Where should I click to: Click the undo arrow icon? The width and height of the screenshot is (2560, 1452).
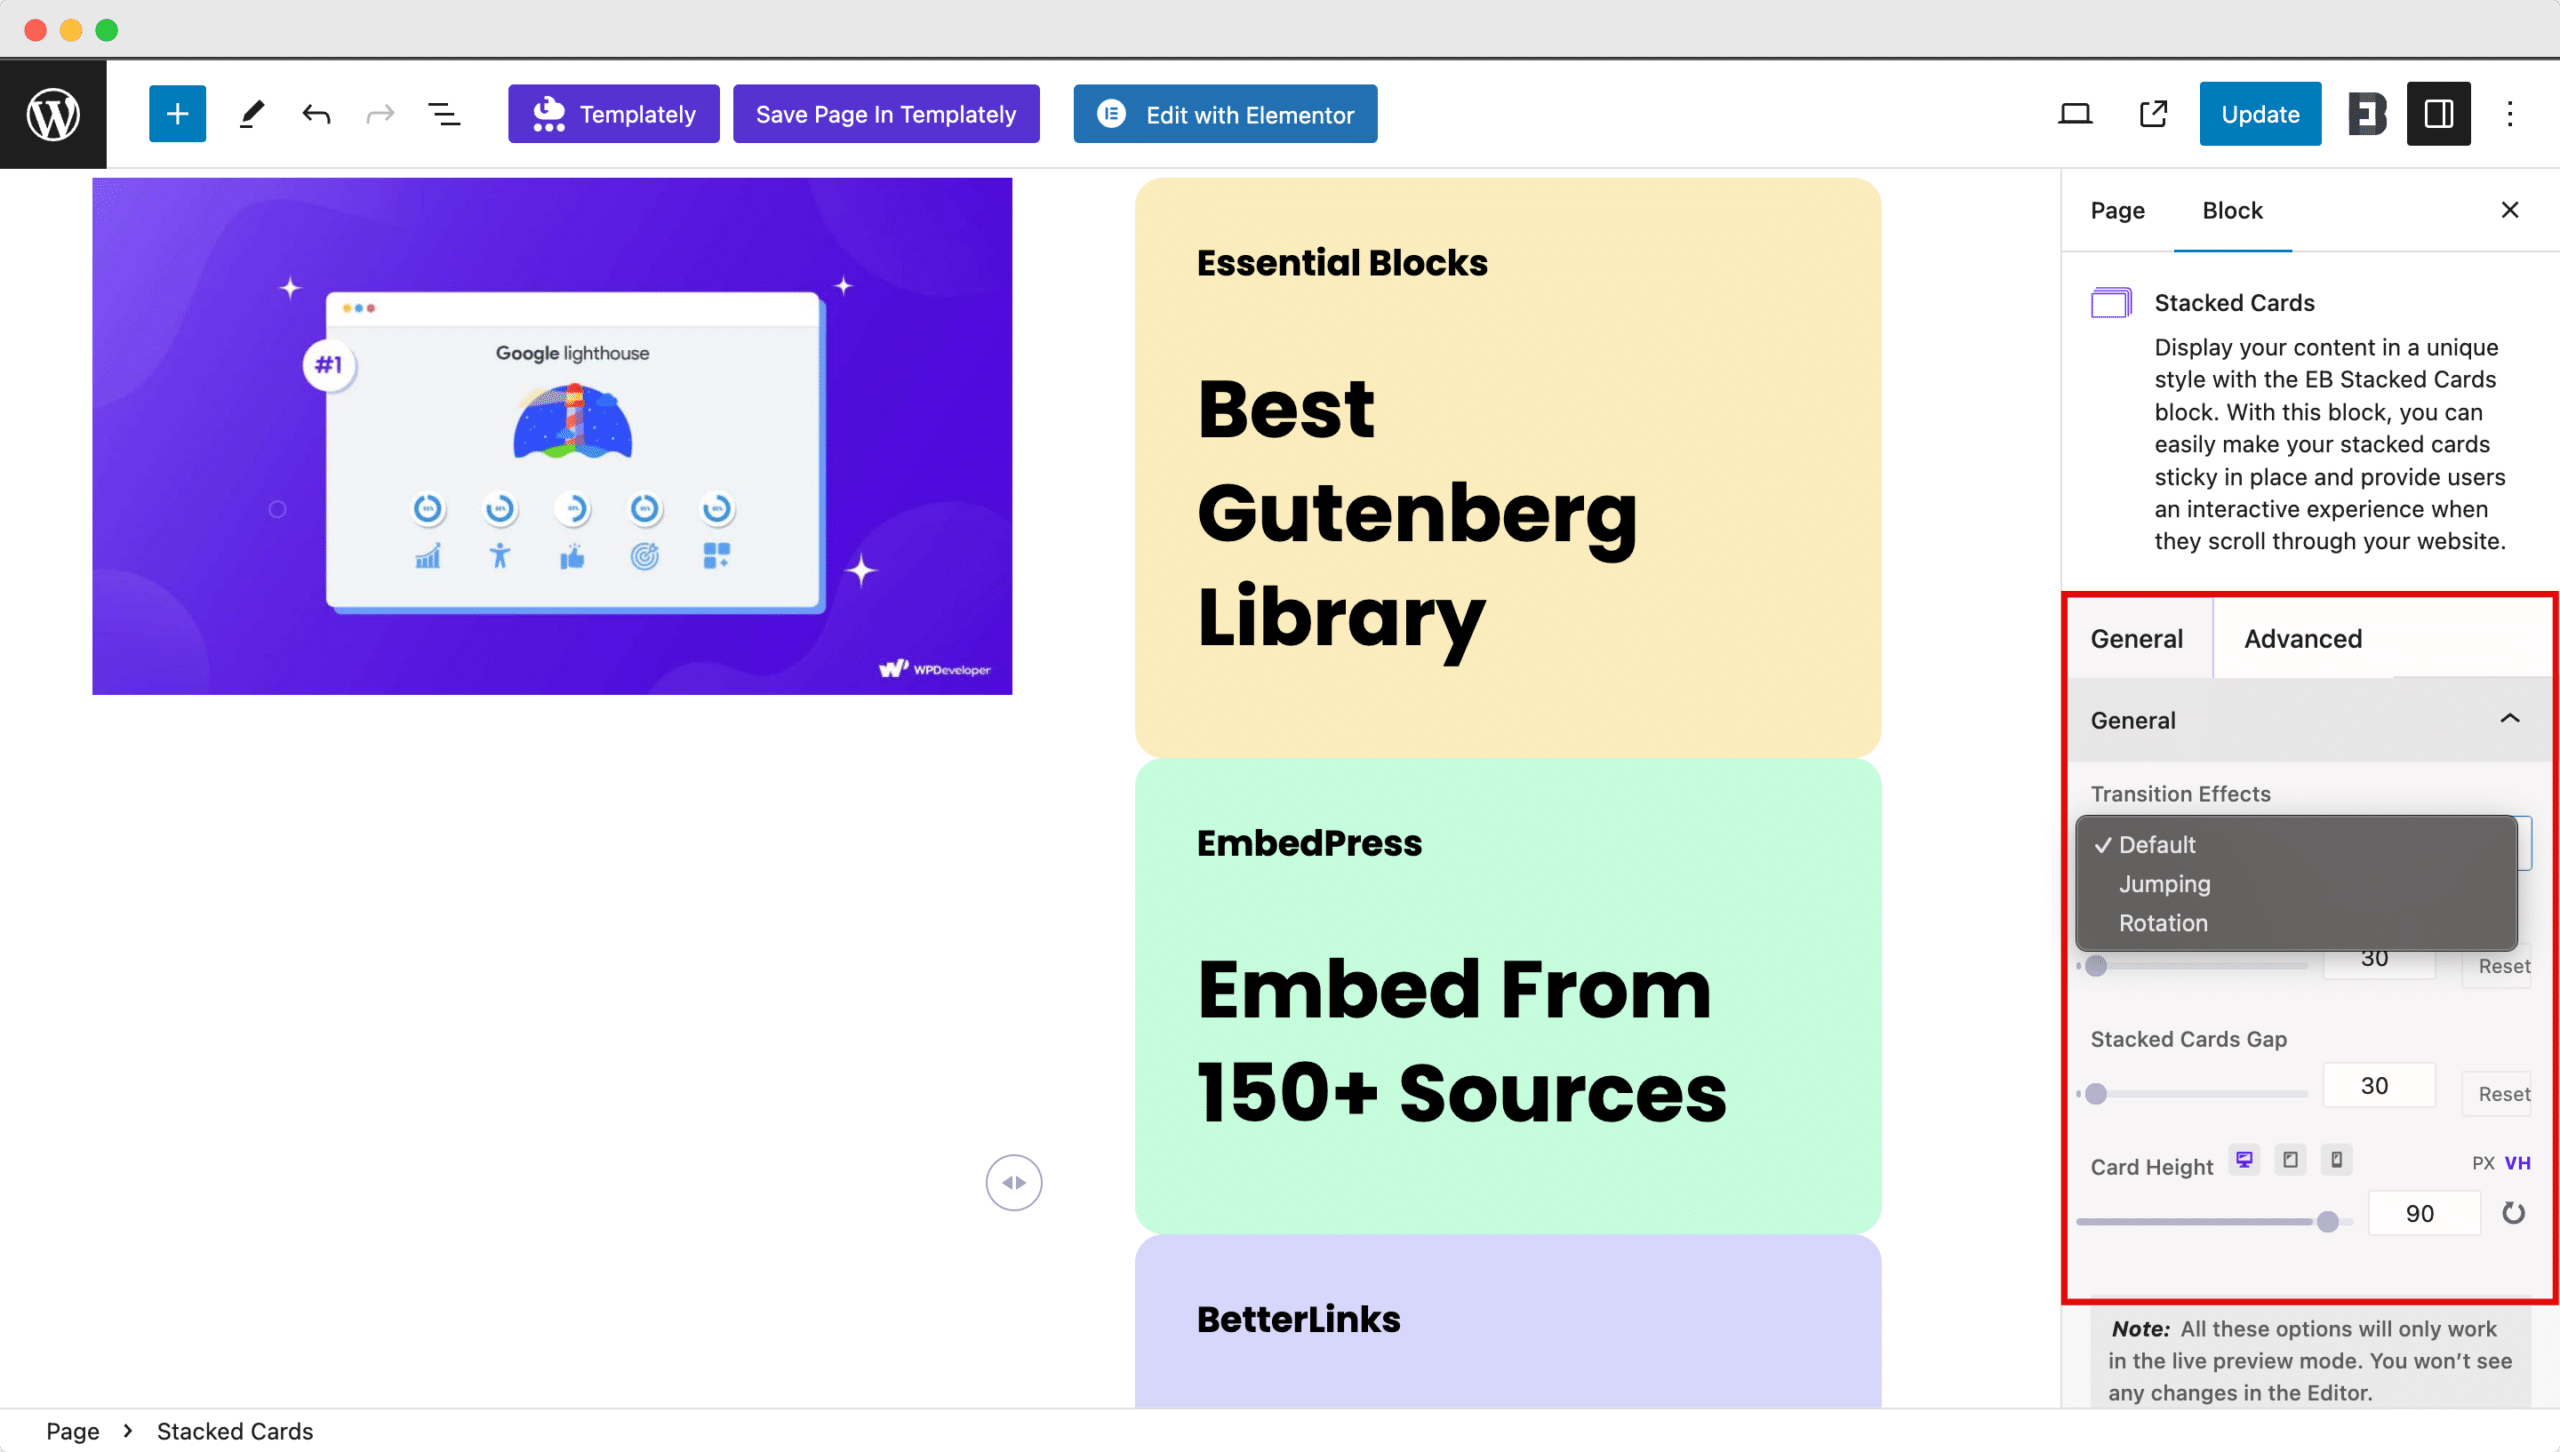click(316, 114)
